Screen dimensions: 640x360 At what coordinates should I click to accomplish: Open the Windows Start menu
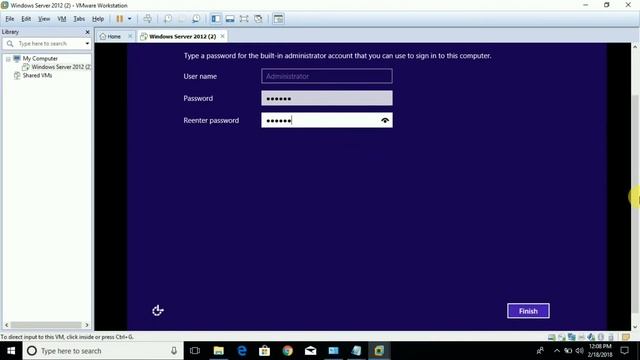click(11, 351)
